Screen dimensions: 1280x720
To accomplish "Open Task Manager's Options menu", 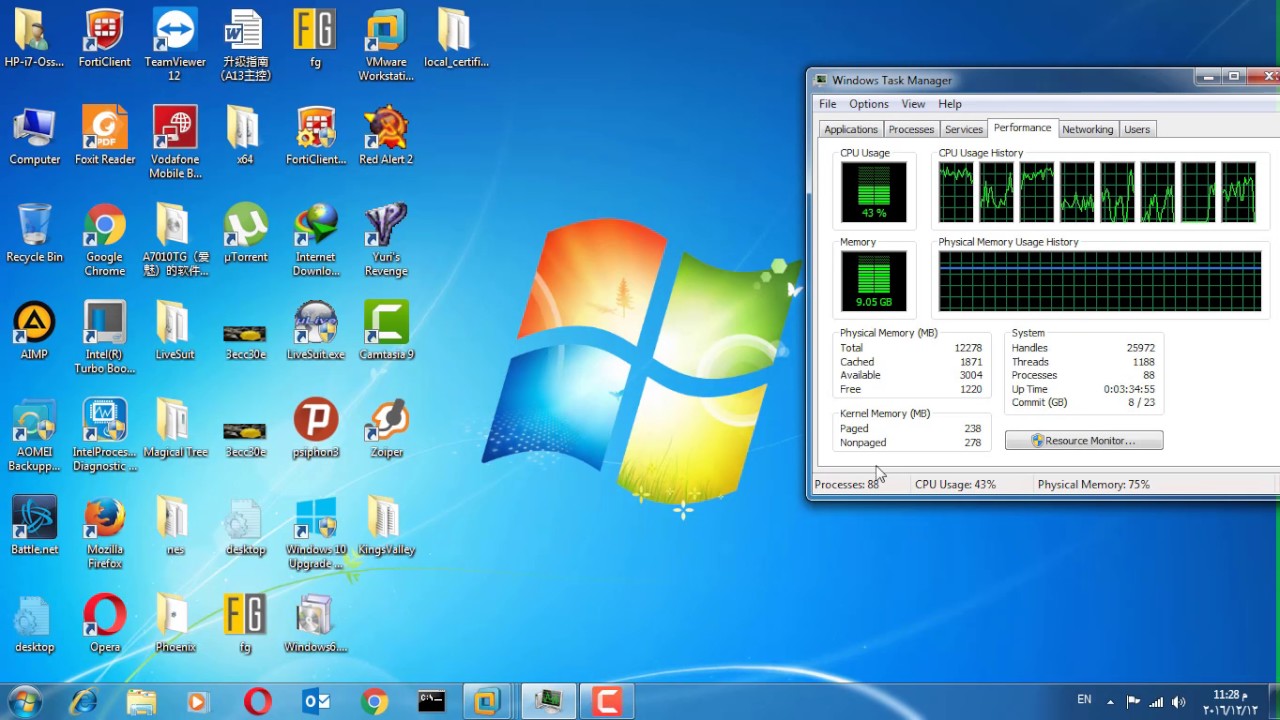I will 869,104.
